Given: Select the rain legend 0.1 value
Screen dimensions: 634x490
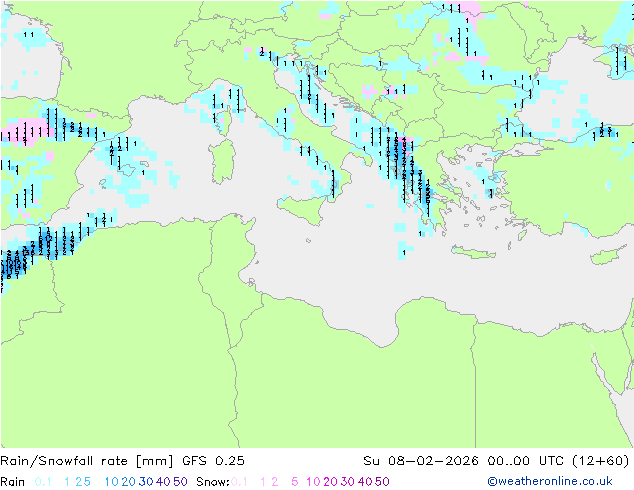Looking at the screenshot, I should (x=43, y=482).
